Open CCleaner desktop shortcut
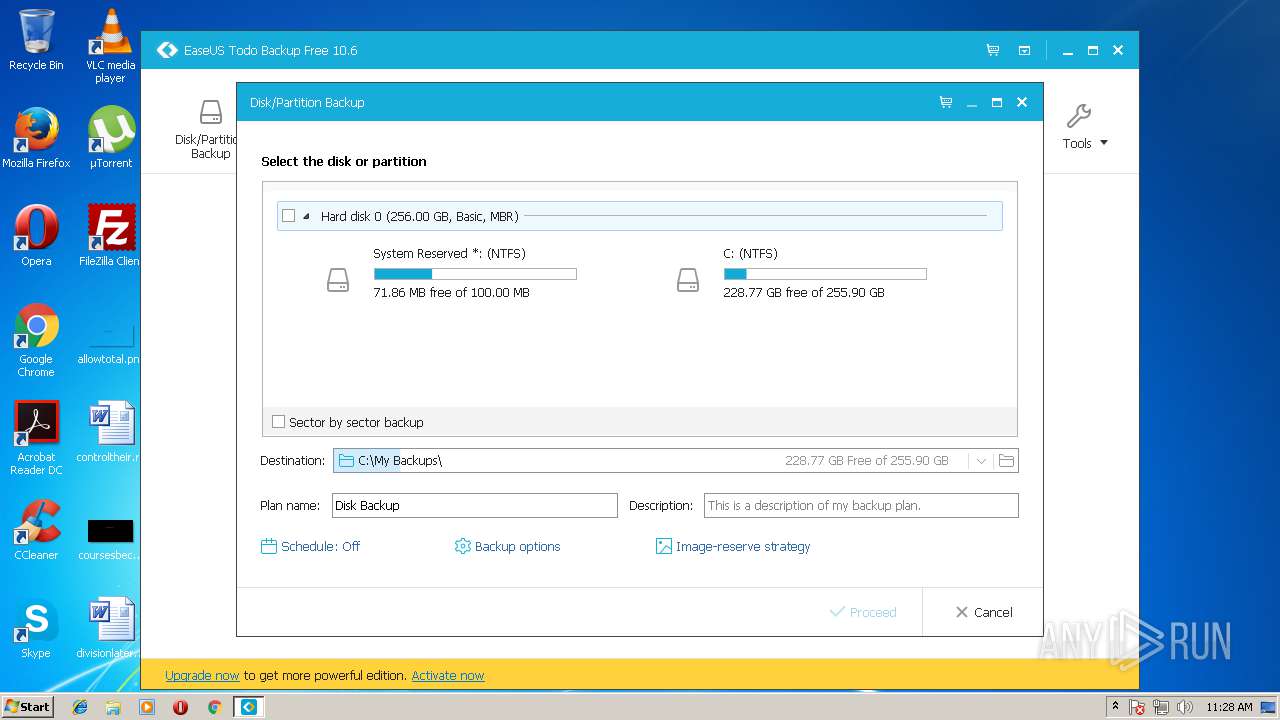 (36, 530)
